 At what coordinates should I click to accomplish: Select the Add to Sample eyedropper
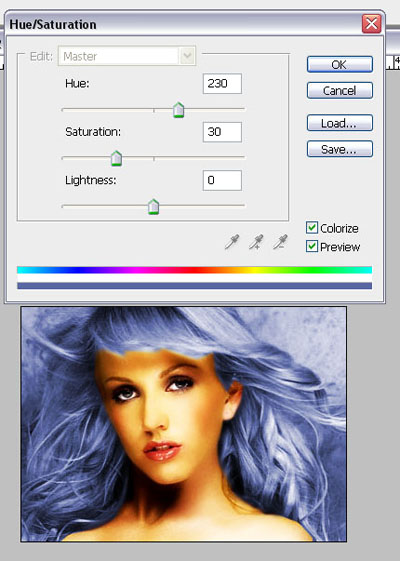[x=256, y=242]
